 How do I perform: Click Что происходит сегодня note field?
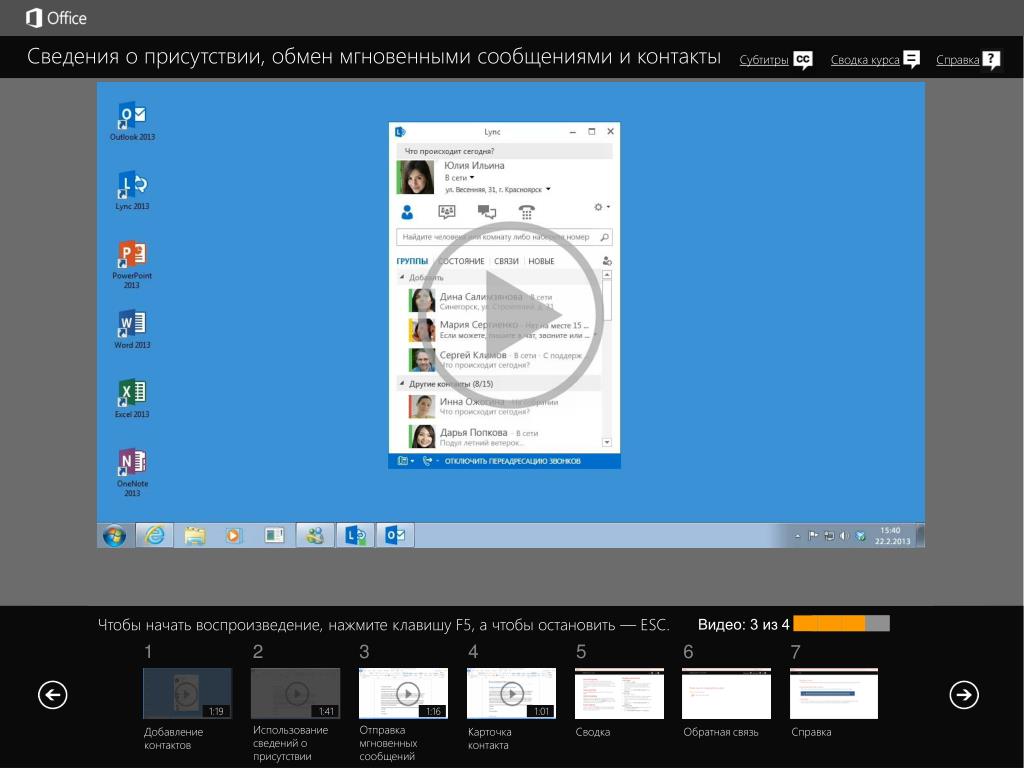pos(504,152)
